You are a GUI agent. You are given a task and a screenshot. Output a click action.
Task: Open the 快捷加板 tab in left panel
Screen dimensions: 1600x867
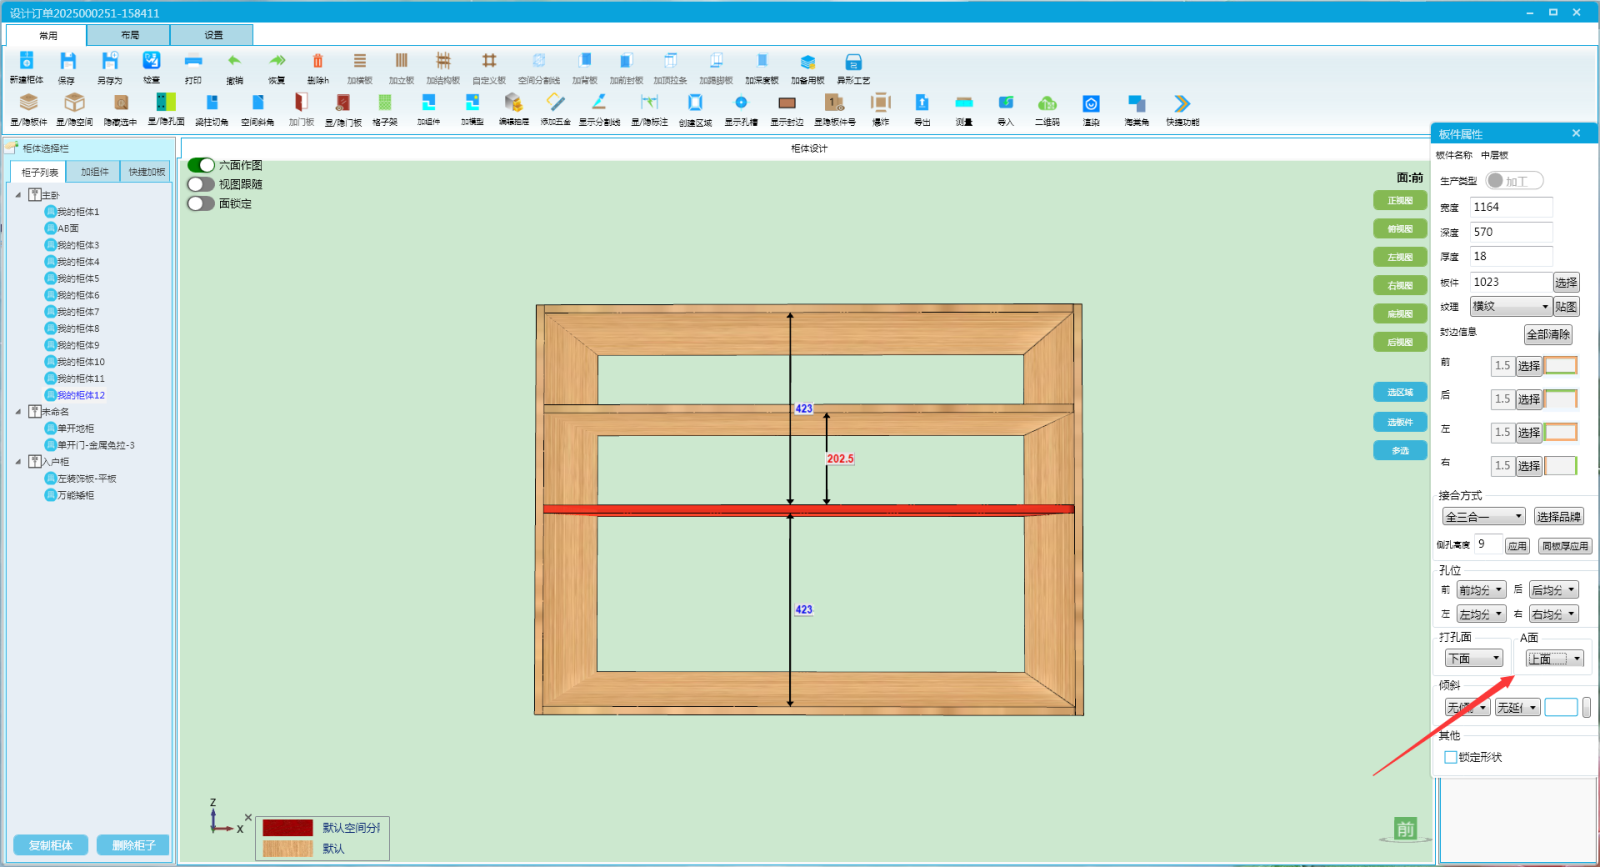click(147, 172)
